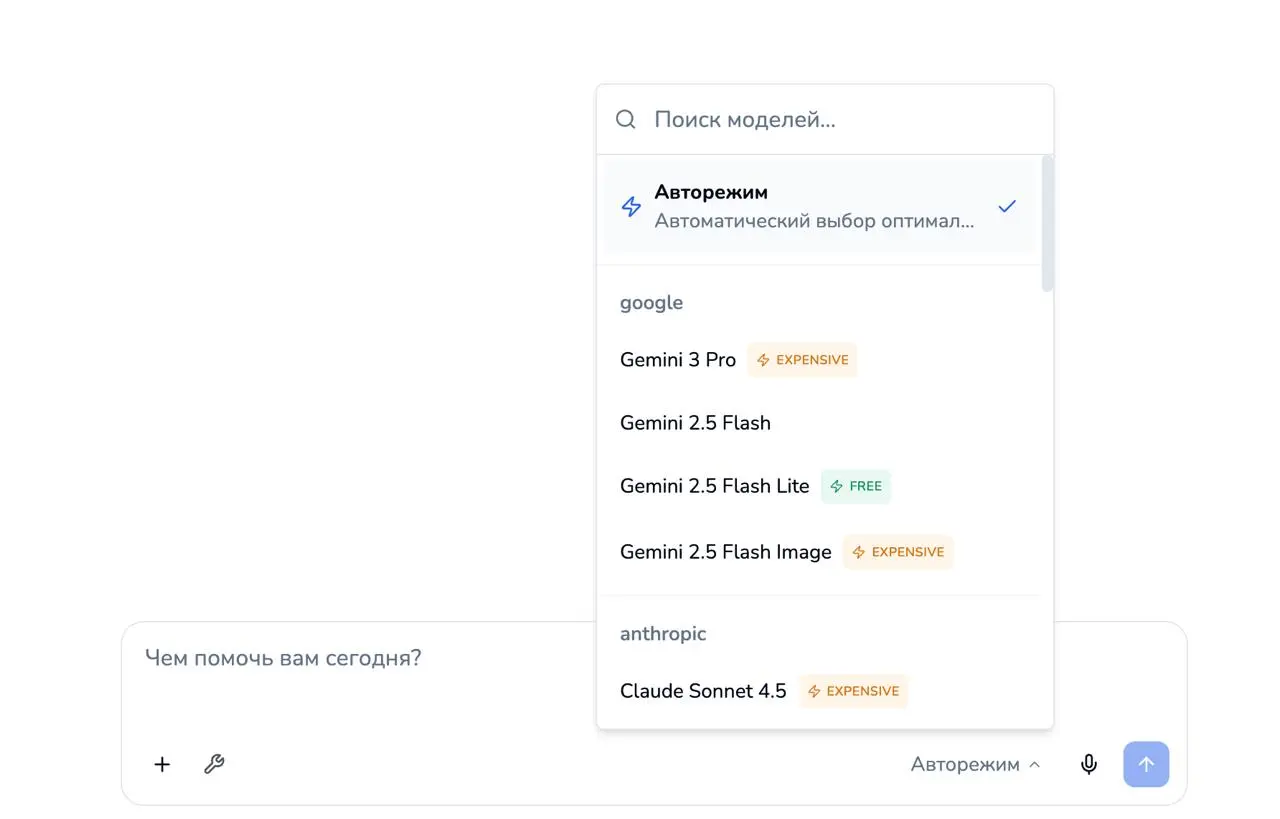Send message with the blue arrow button

[1146, 764]
